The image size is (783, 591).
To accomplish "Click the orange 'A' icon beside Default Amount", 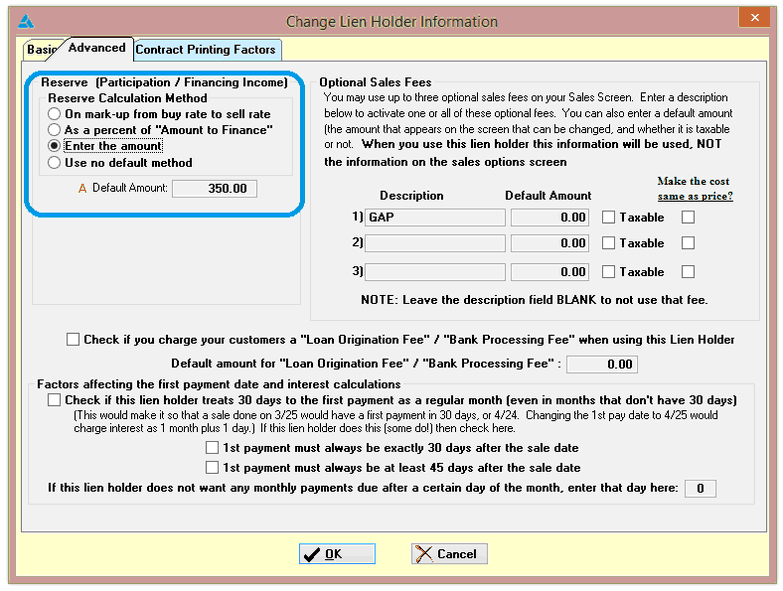I will click(x=82, y=189).
